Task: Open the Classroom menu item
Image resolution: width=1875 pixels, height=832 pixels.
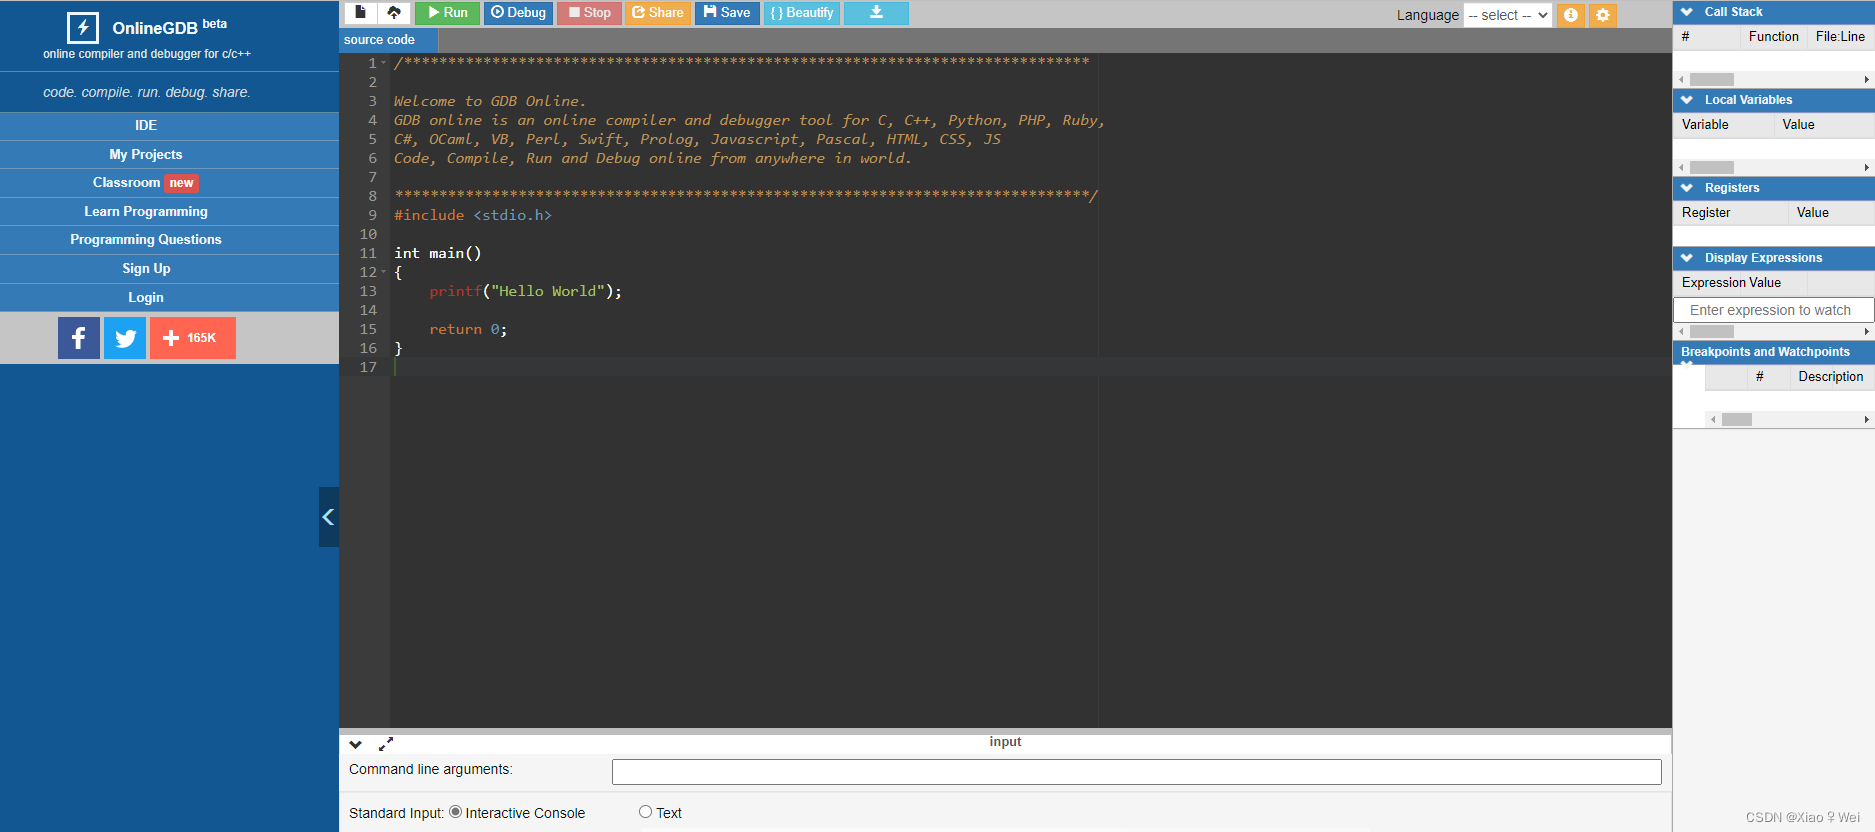Action: 146,183
